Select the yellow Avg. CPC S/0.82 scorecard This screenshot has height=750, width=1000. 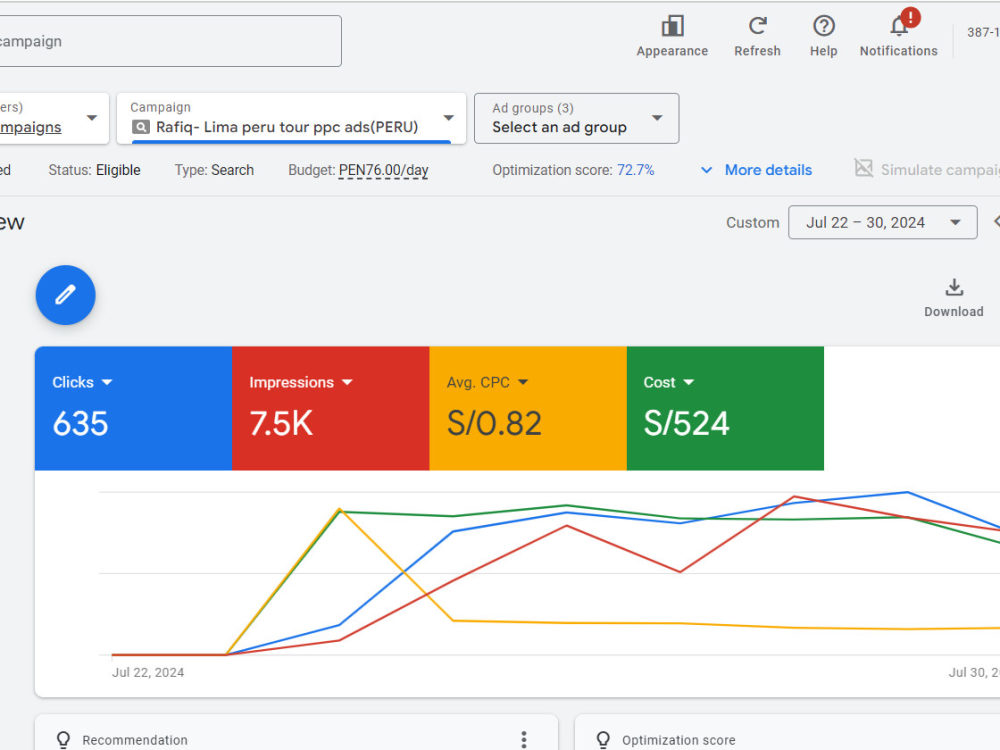tap(528, 408)
